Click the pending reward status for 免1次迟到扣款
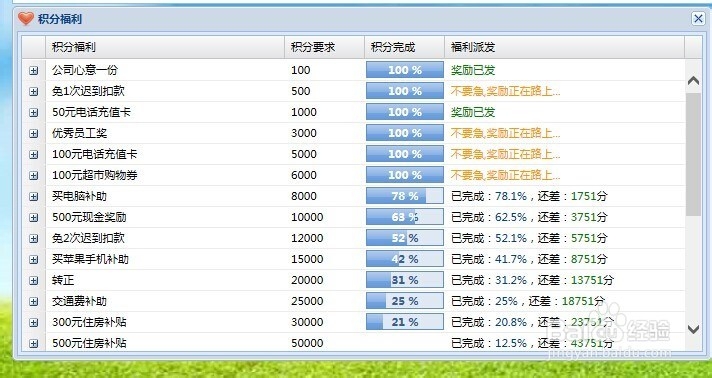This screenshot has width=712, height=378. pyautogui.click(x=505, y=91)
